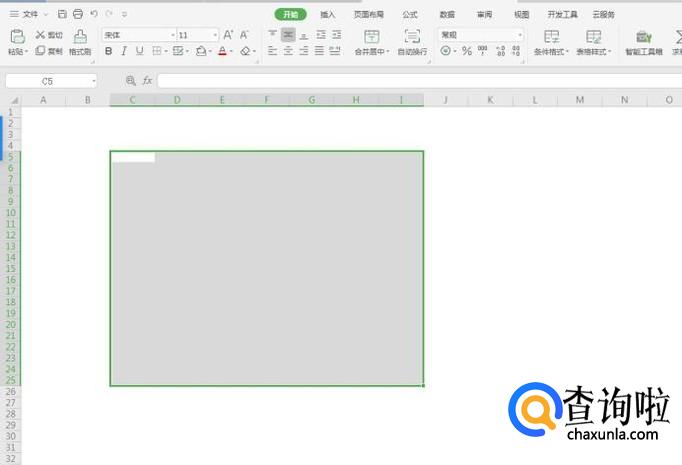This screenshot has width=682, height=465.
Task: Toggle Underline formatting
Action: [139, 51]
